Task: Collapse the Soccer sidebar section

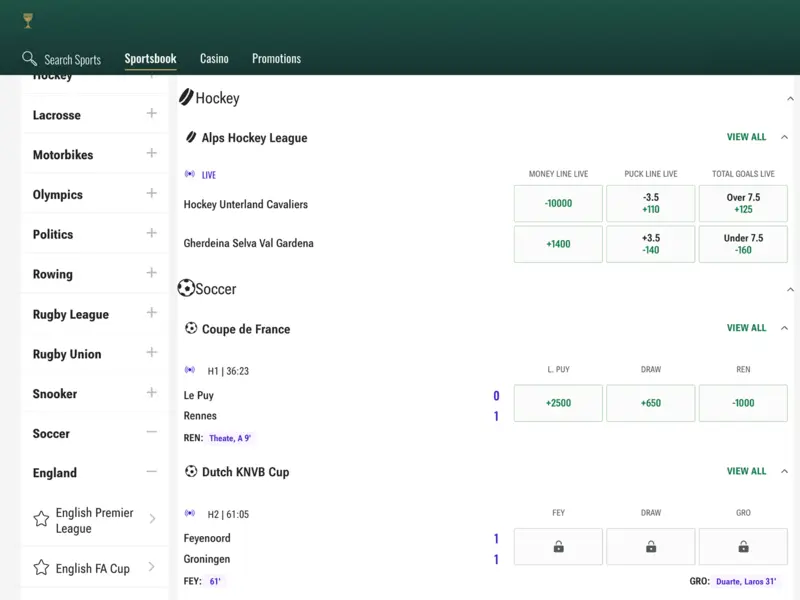Action: pyautogui.click(x=152, y=433)
